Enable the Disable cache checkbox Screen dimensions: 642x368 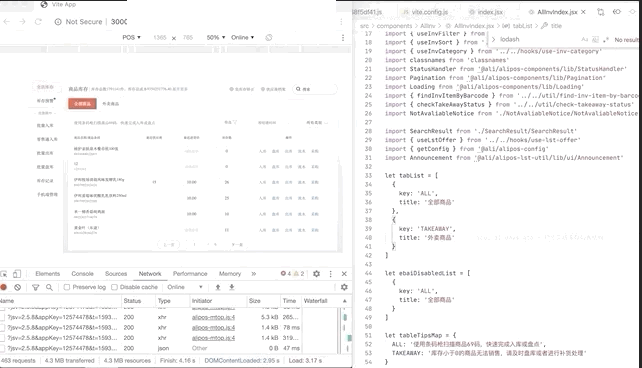[x=115, y=287]
